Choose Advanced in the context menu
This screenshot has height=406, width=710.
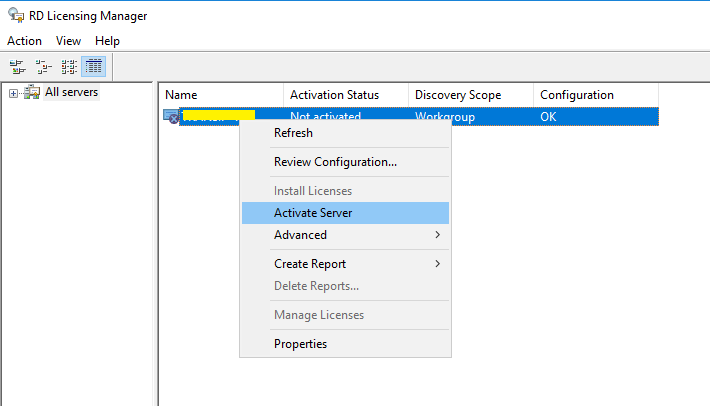click(x=345, y=235)
